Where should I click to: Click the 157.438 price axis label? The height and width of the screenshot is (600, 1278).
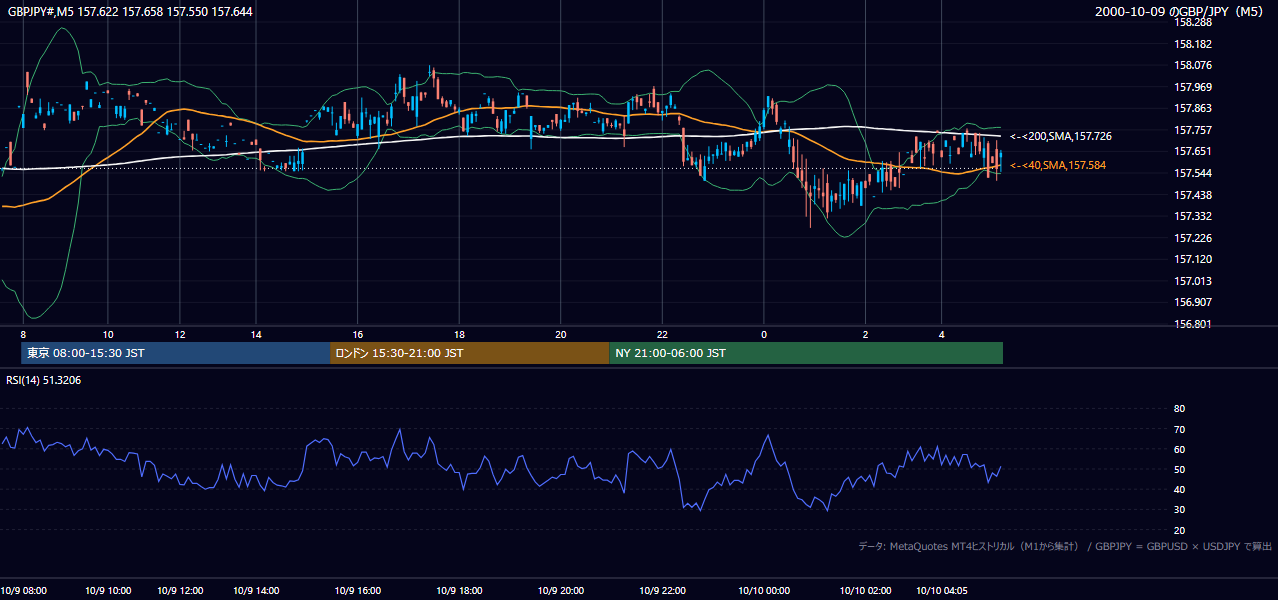click(1193, 195)
